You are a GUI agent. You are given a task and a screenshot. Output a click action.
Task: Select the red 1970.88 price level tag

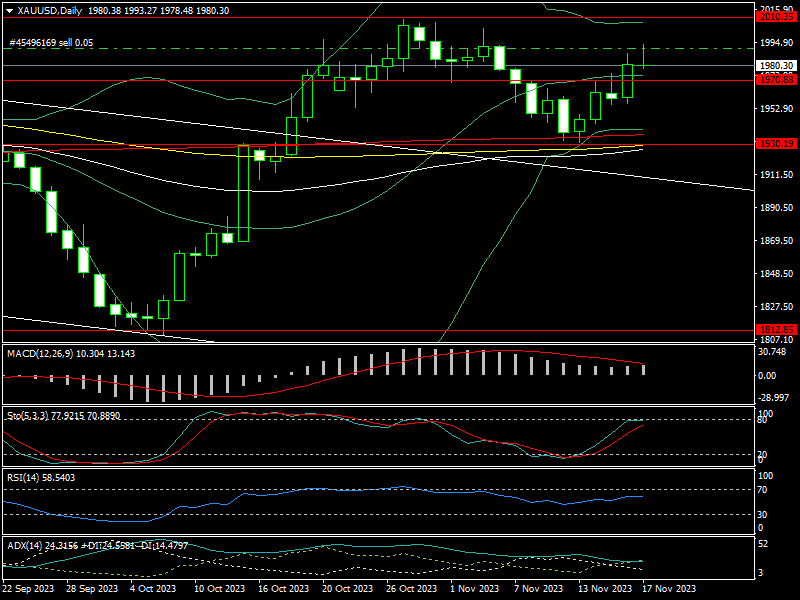point(776,79)
